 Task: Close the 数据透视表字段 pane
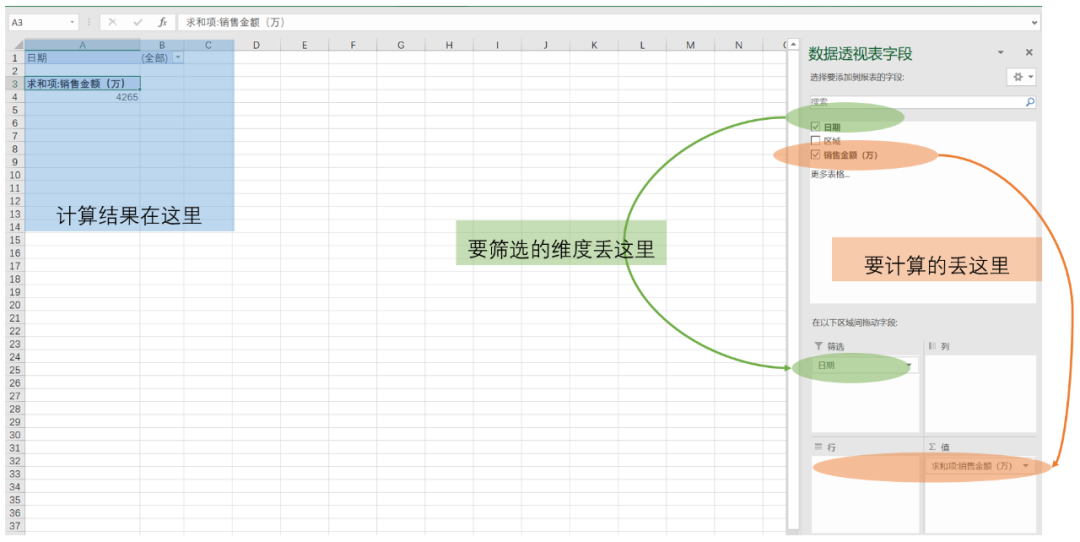[x=1029, y=52]
